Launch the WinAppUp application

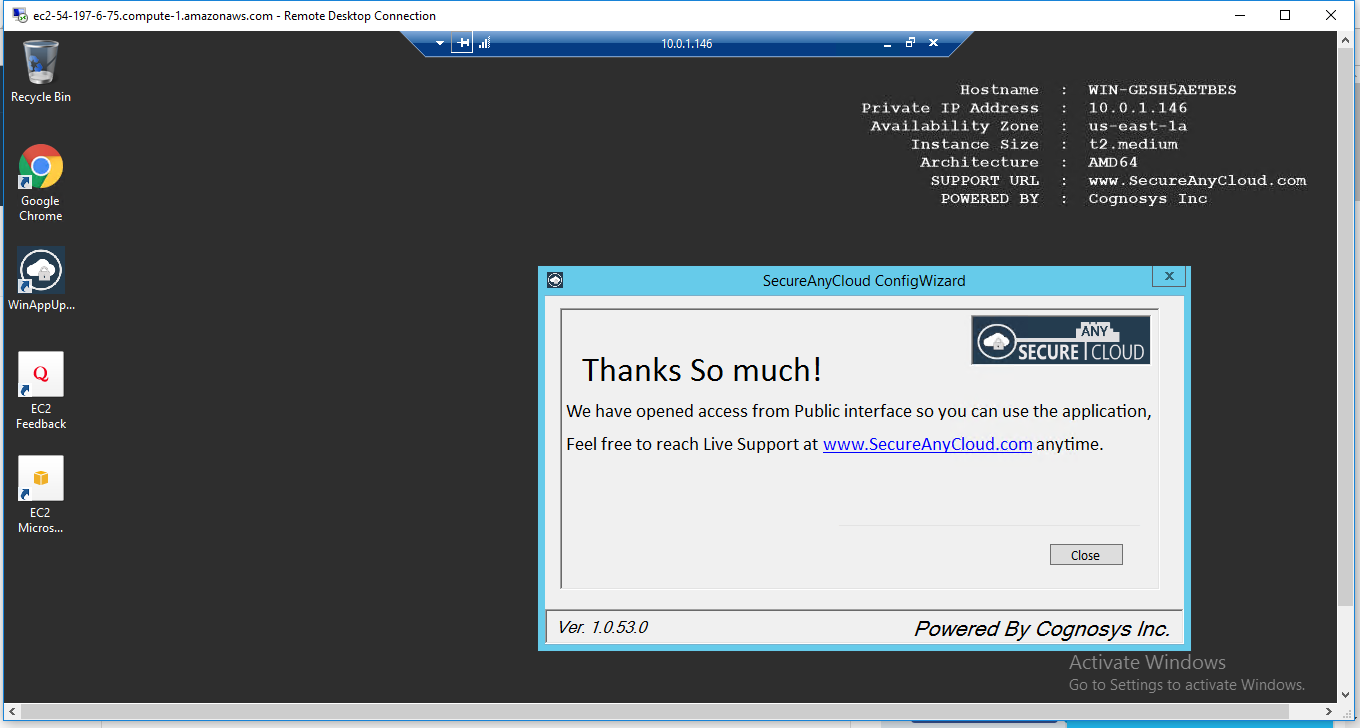[40, 270]
